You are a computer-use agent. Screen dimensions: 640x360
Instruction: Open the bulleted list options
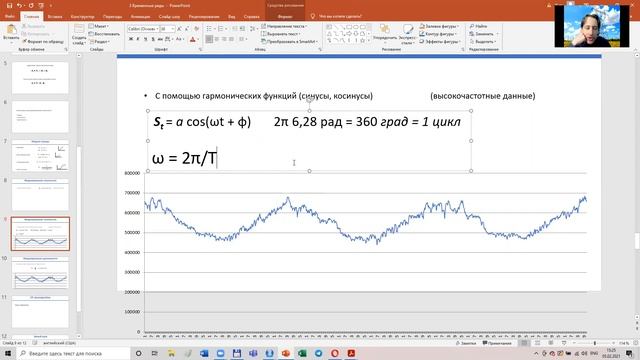pos(210,29)
